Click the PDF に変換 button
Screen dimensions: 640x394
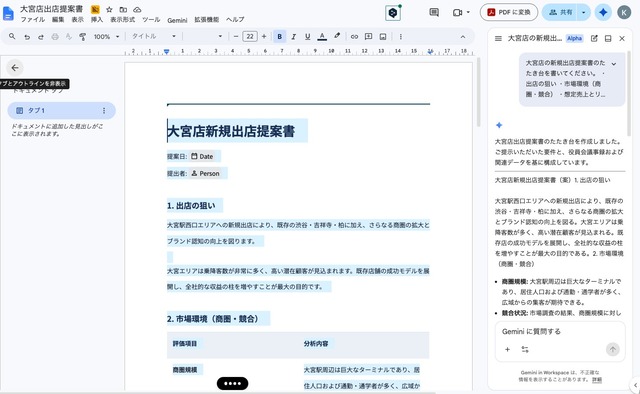pos(509,12)
